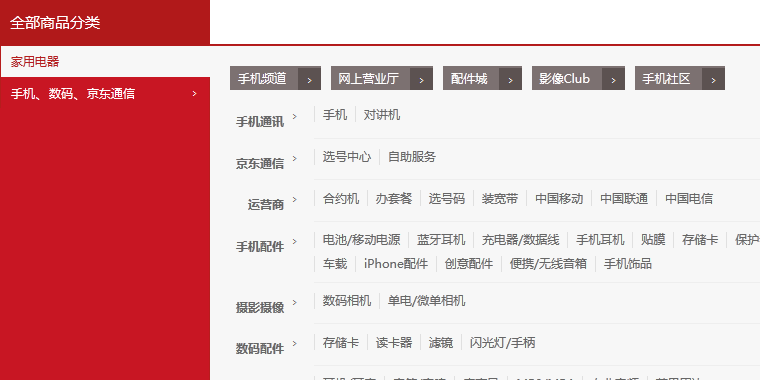This screenshot has height=380, width=760.
Task: Expand the chevron beside 摄影摄像
Action: tap(295, 302)
